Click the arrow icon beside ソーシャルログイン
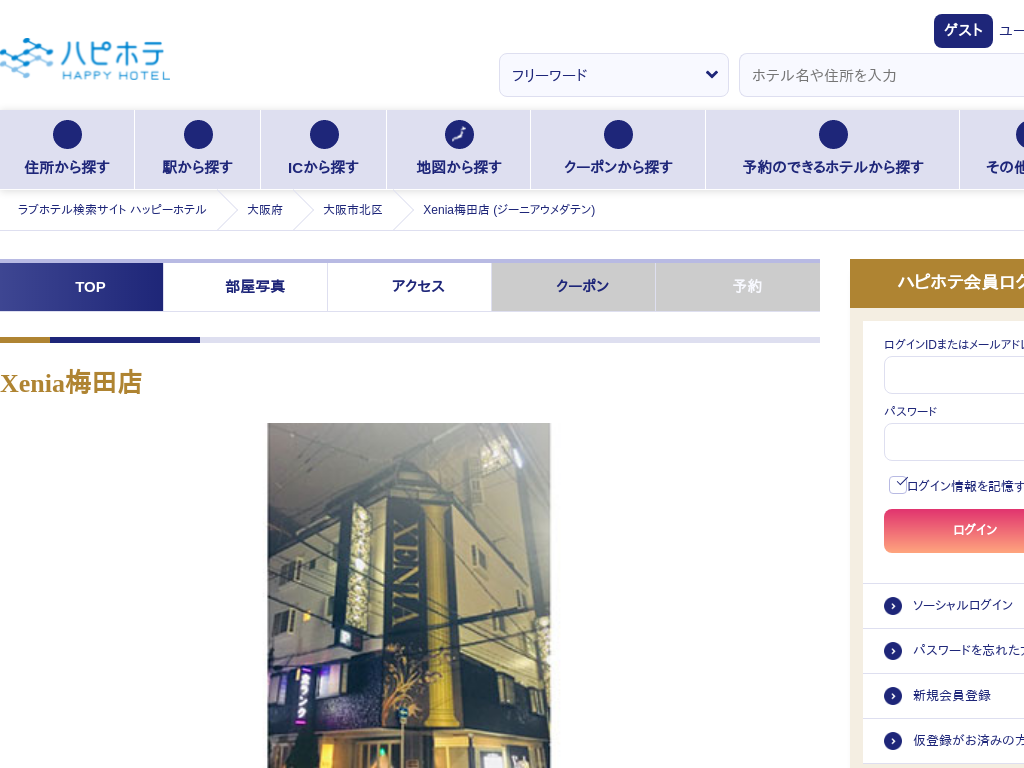1024x768 pixels. [x=893, y=606]
